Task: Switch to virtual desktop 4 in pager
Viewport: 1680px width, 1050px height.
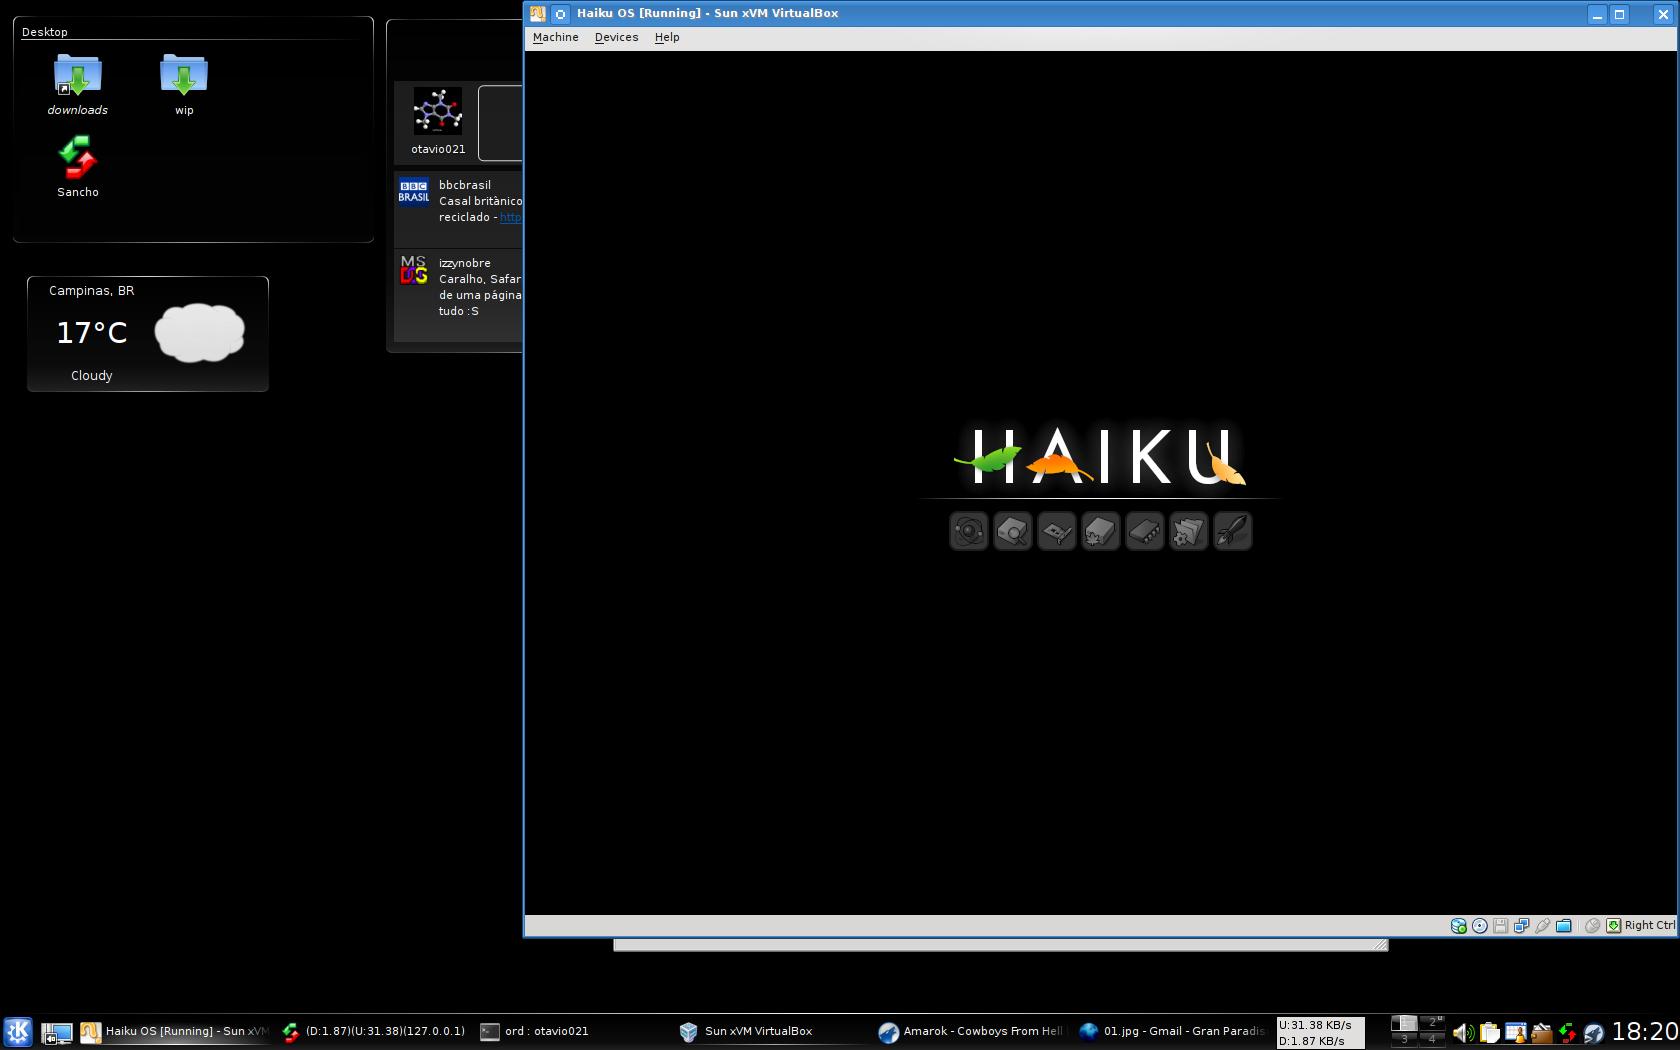Action: [1432, 1039]
